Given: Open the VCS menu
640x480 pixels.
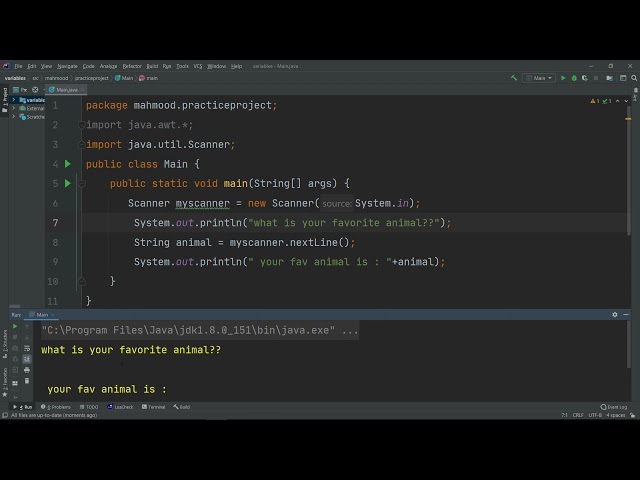Looking at the screenshot, I should [198, 66].
